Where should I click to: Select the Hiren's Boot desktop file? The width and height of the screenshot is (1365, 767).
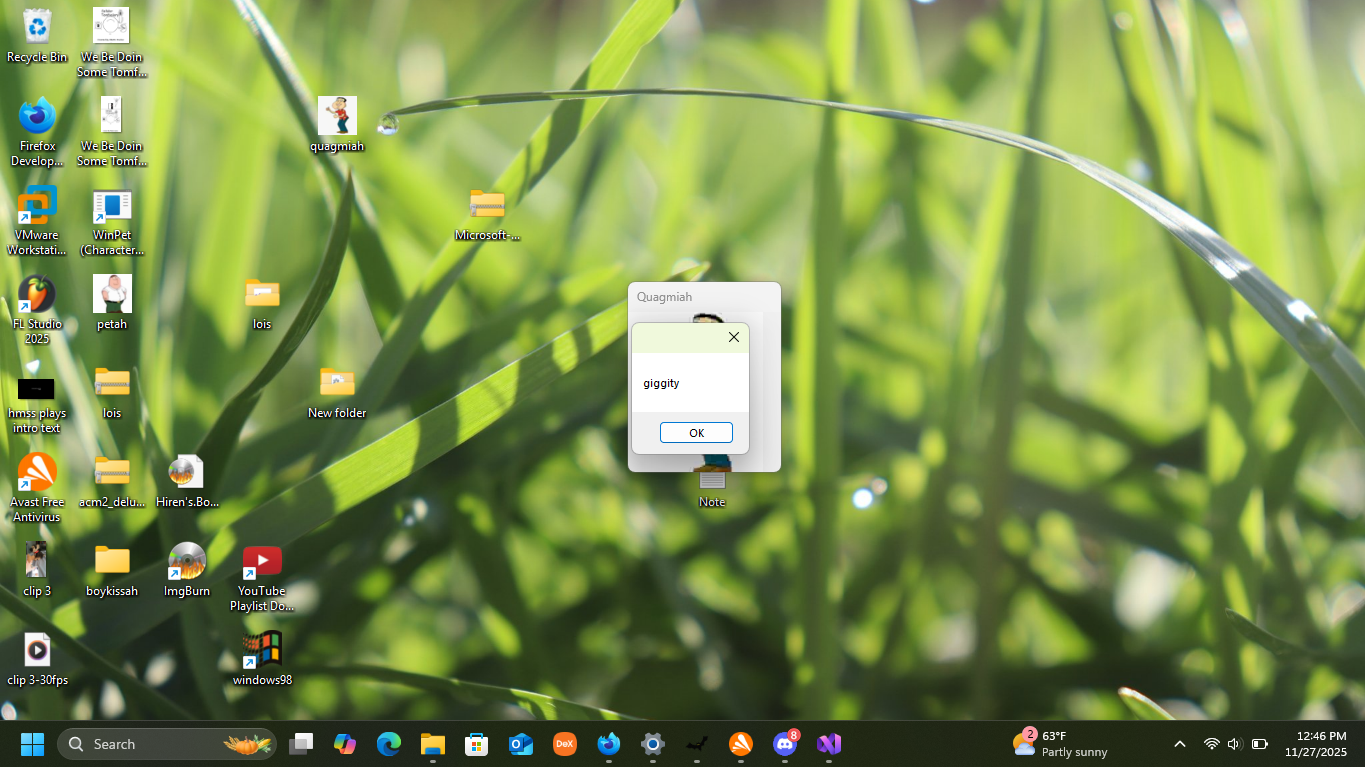click(x=187, y=481)
